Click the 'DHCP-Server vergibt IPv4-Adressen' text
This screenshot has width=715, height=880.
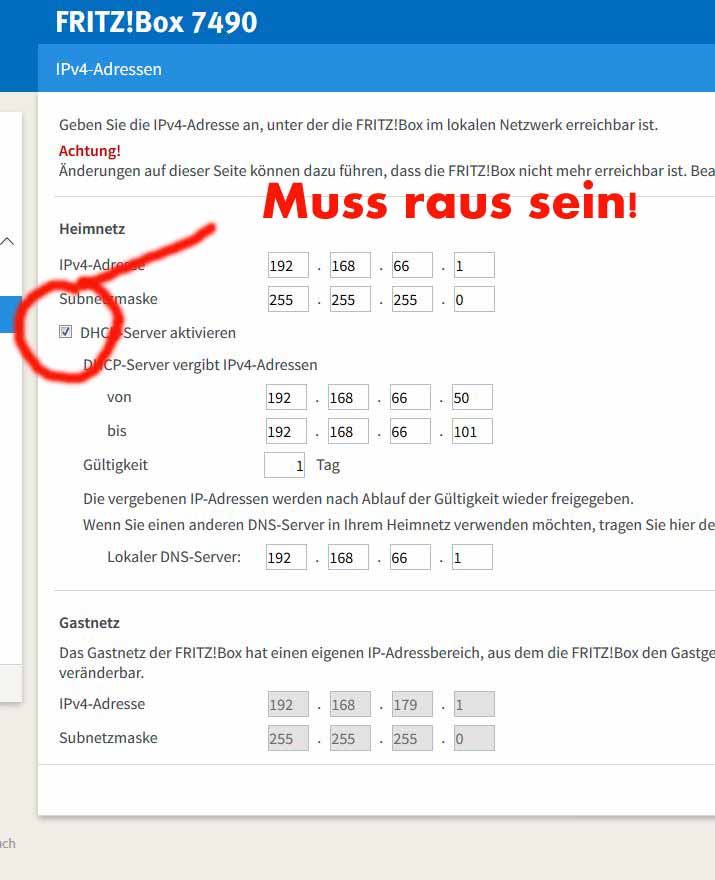[200, 365]
